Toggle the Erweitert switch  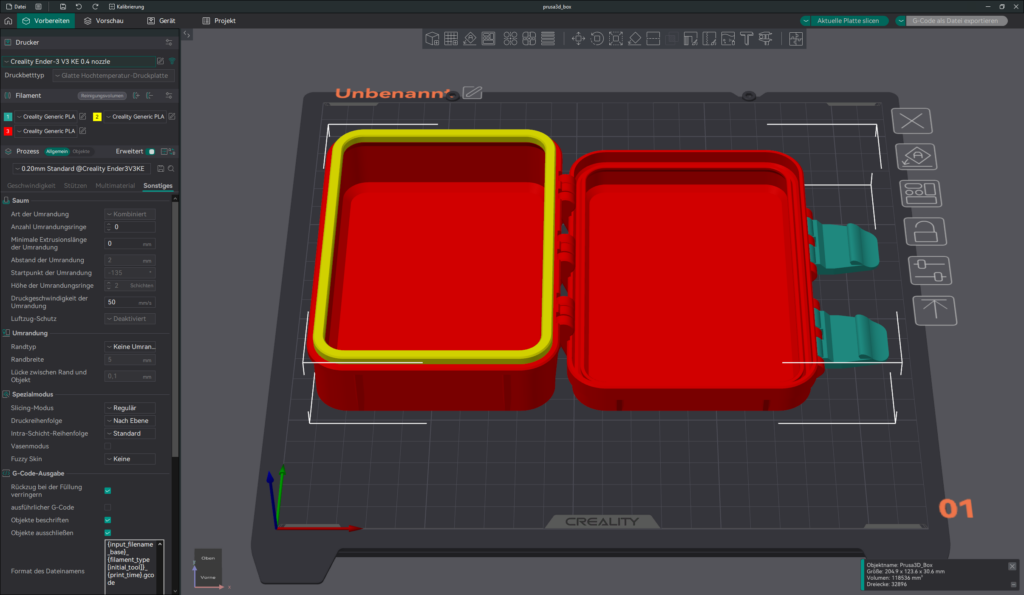point(151,151)
